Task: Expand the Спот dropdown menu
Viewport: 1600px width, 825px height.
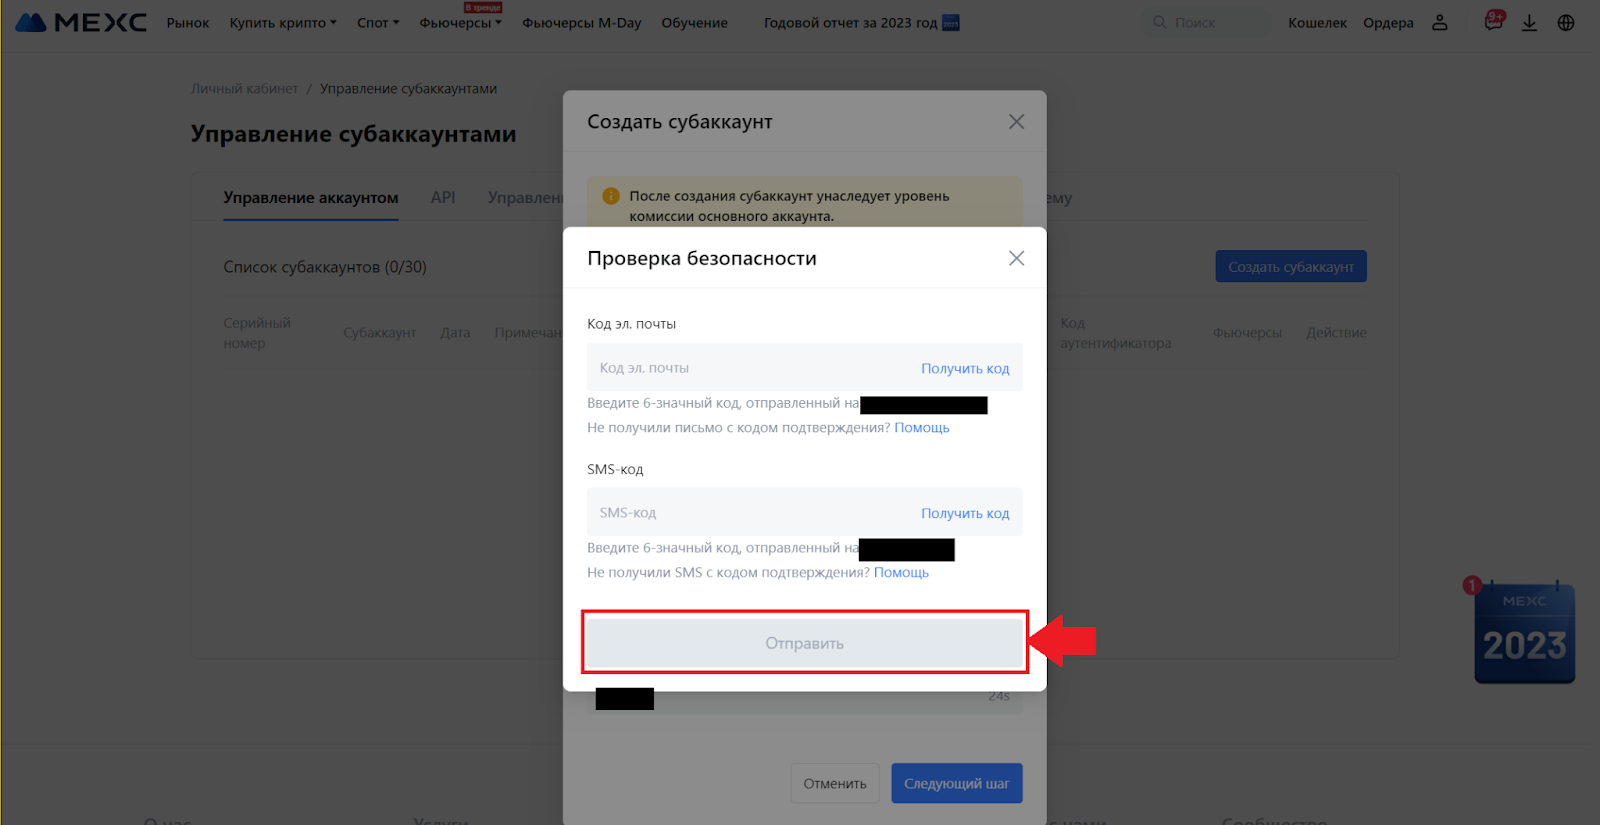Action: 377,23
